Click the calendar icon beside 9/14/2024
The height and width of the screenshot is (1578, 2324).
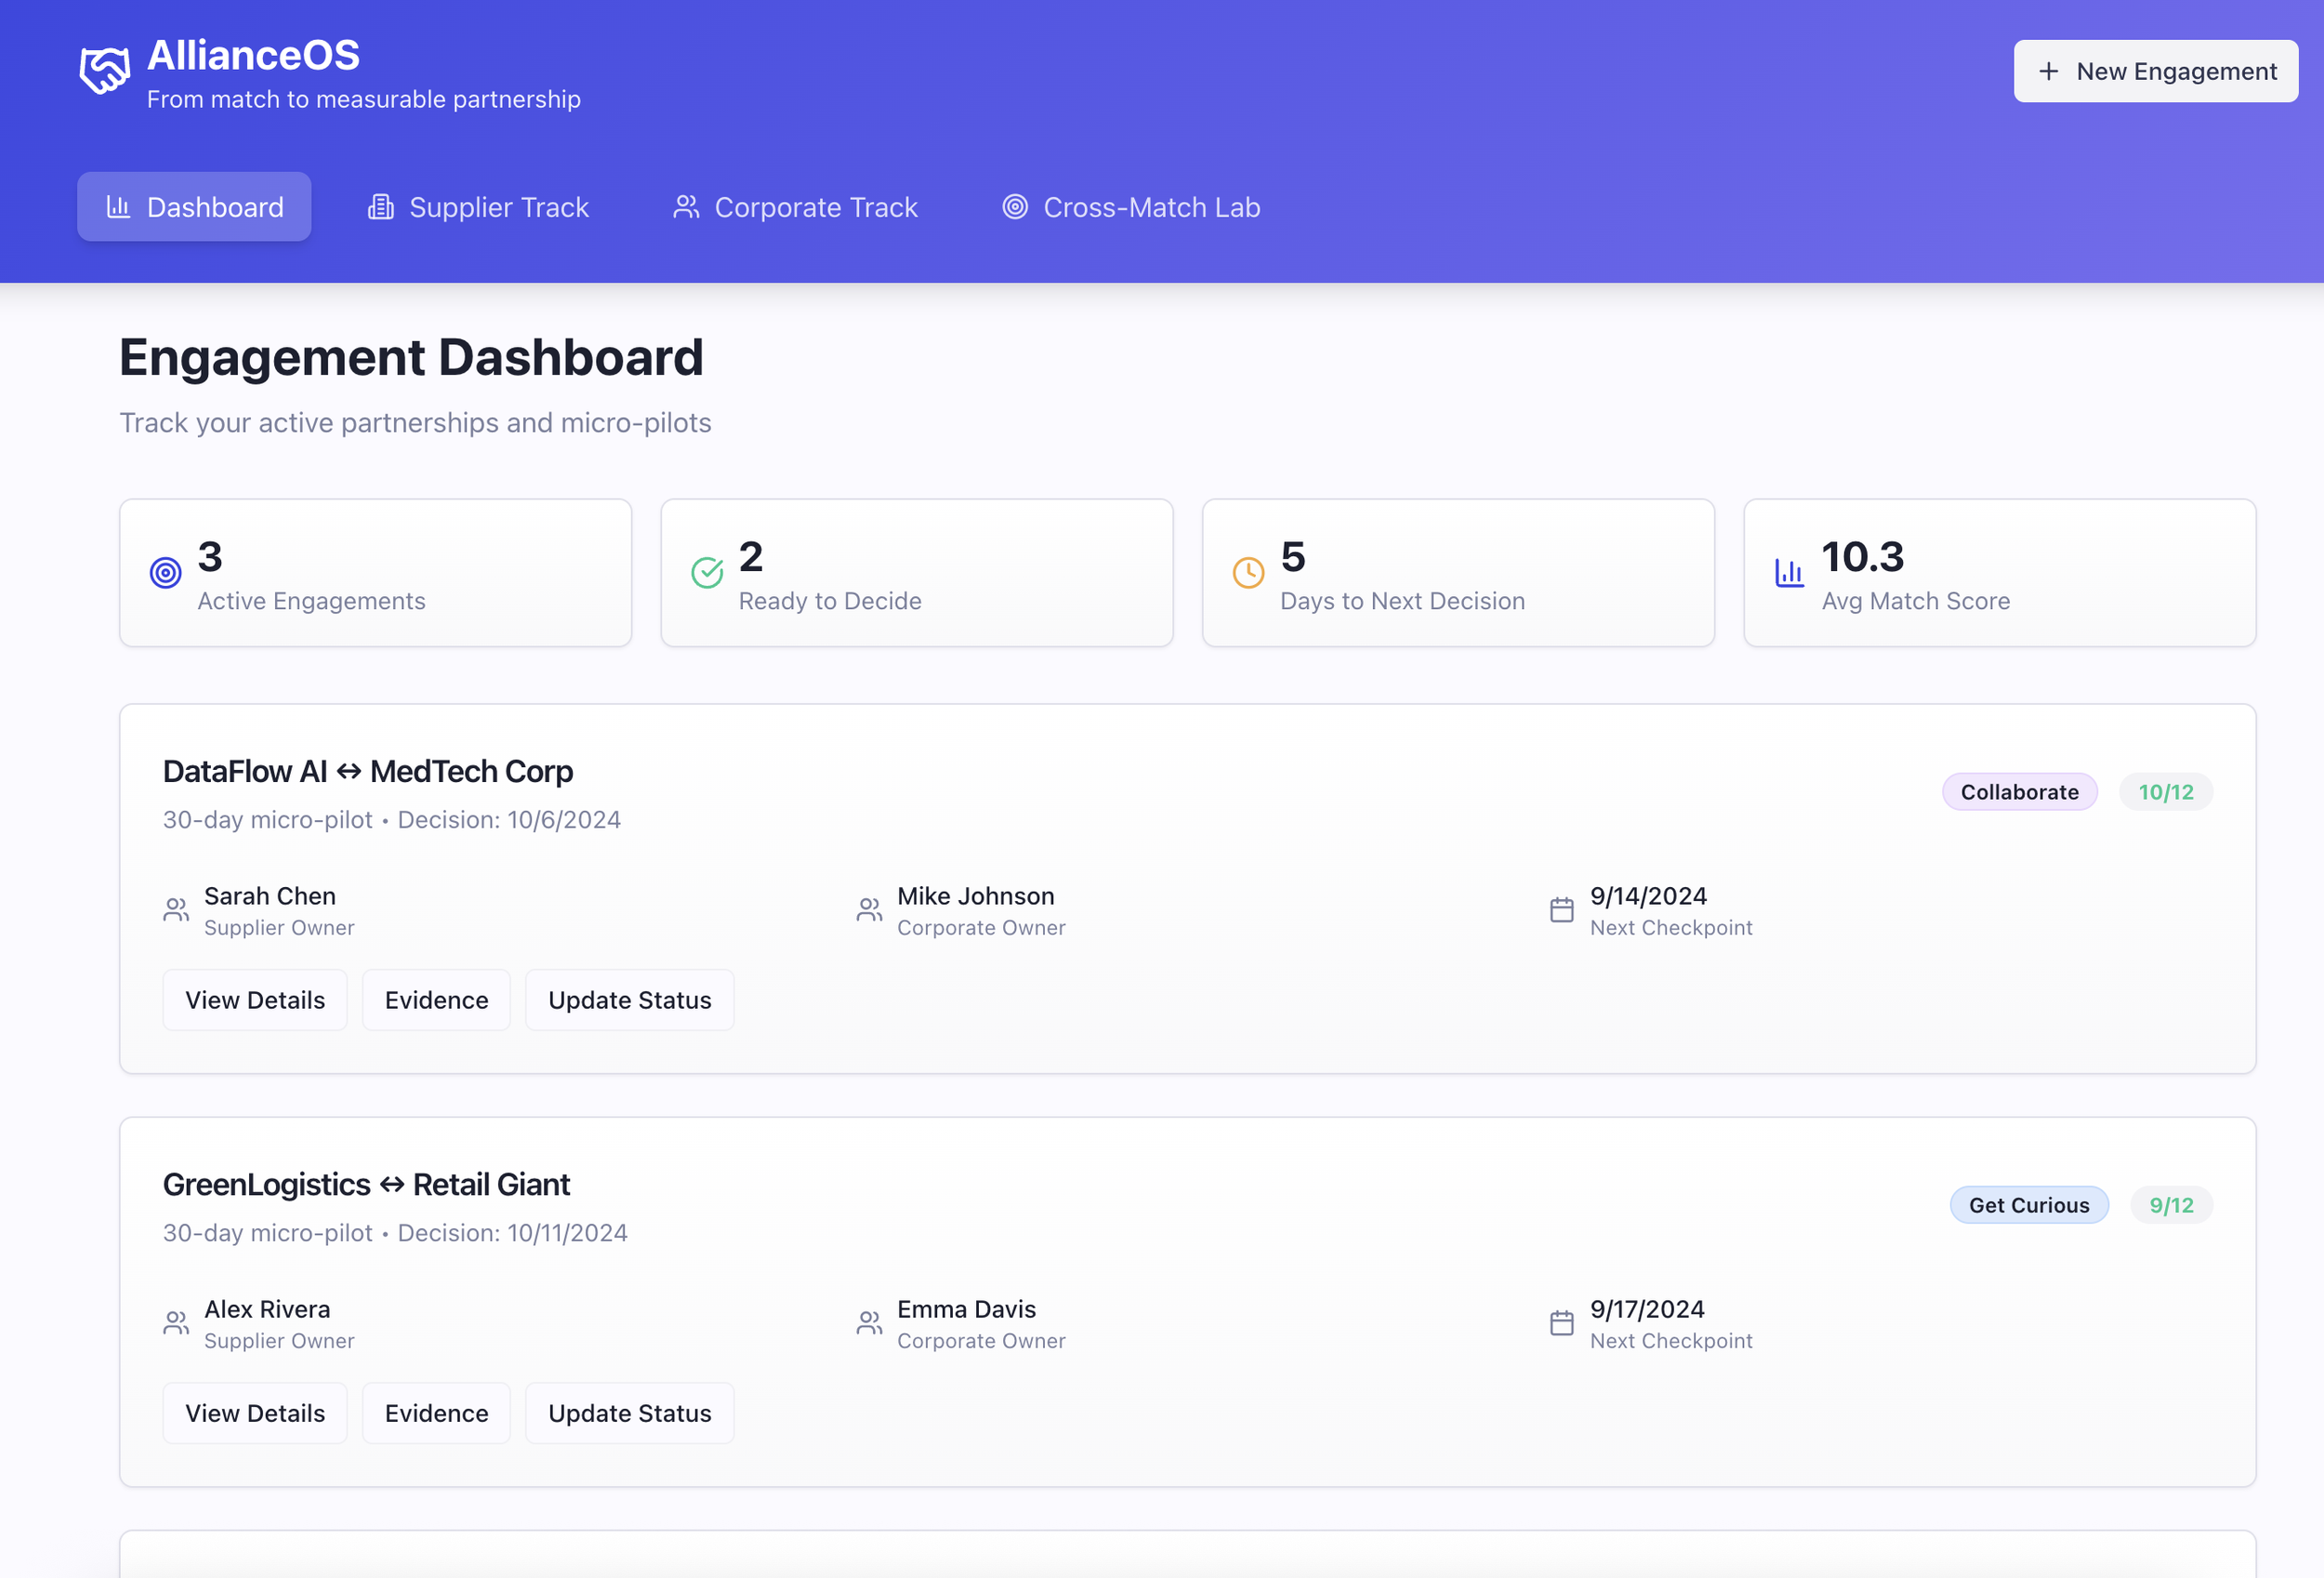(1562, 910)
